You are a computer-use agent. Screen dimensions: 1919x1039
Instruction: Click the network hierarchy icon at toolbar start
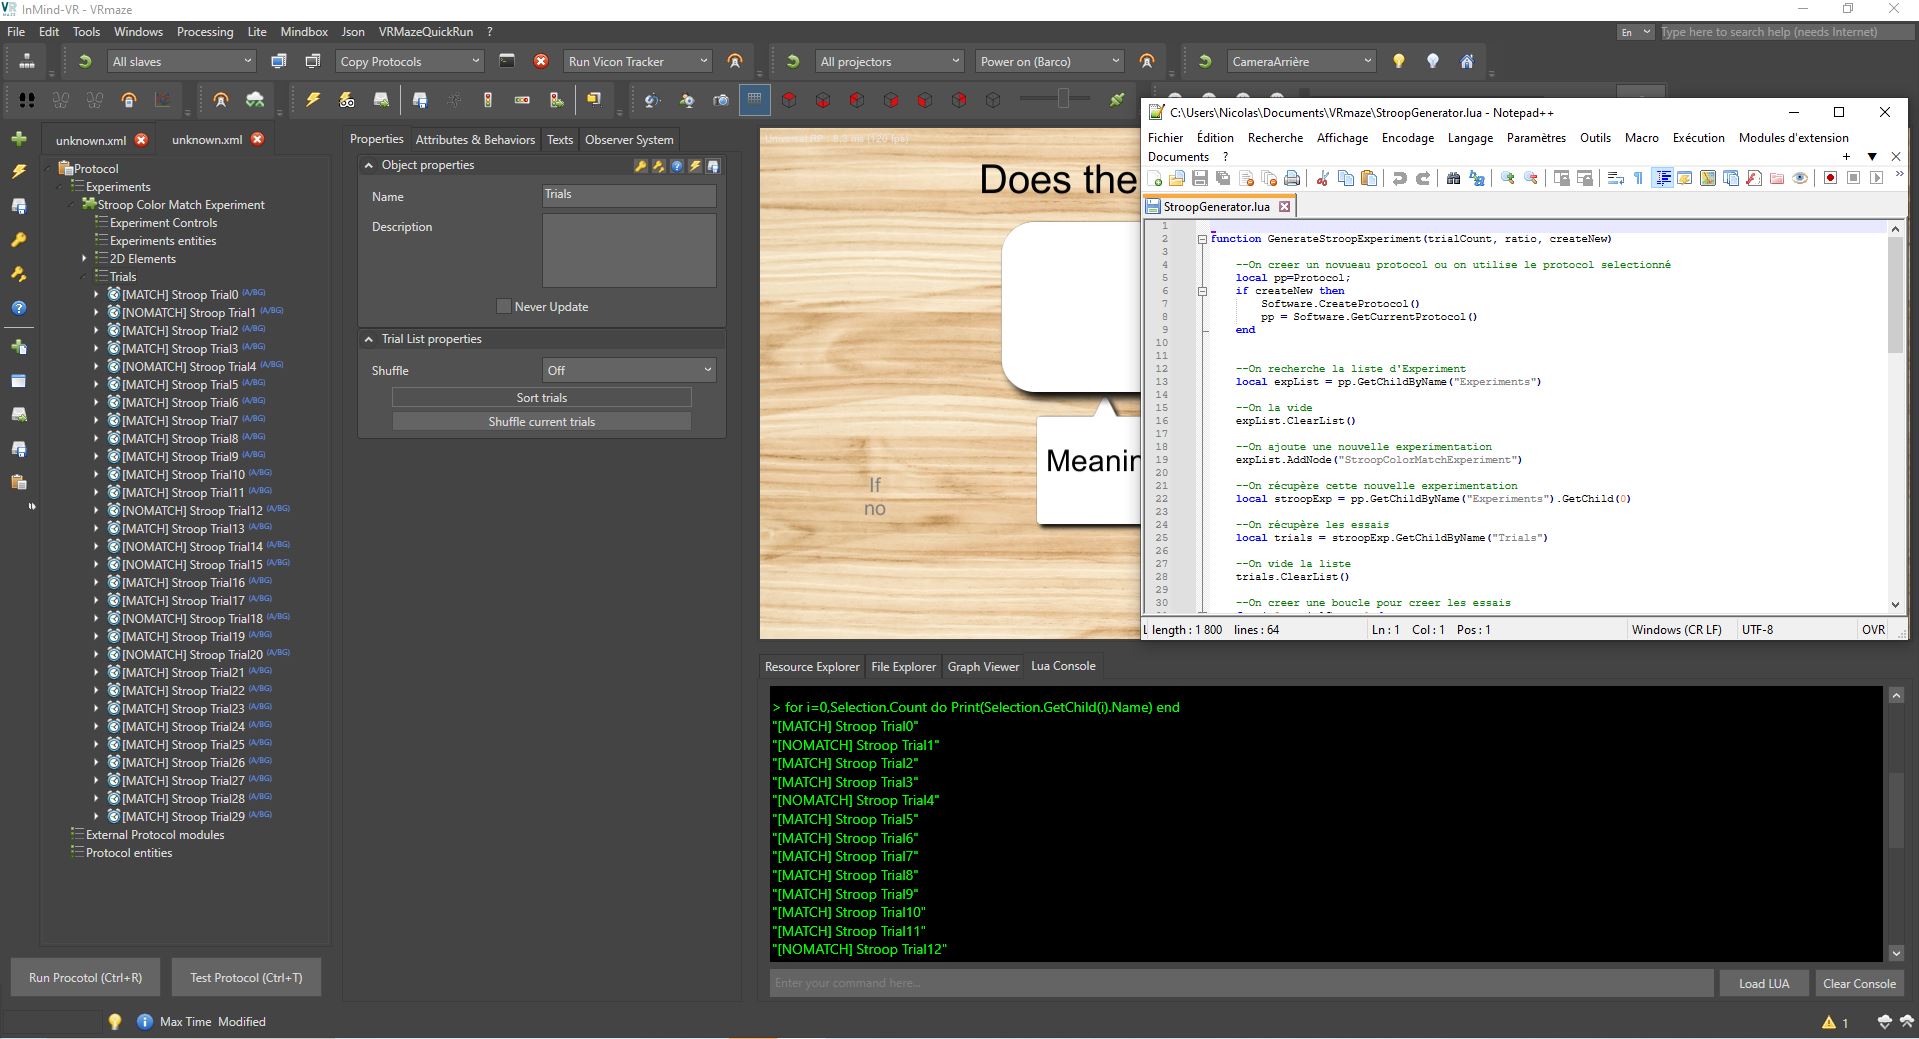pyautogui.click(x=27, y=61)
